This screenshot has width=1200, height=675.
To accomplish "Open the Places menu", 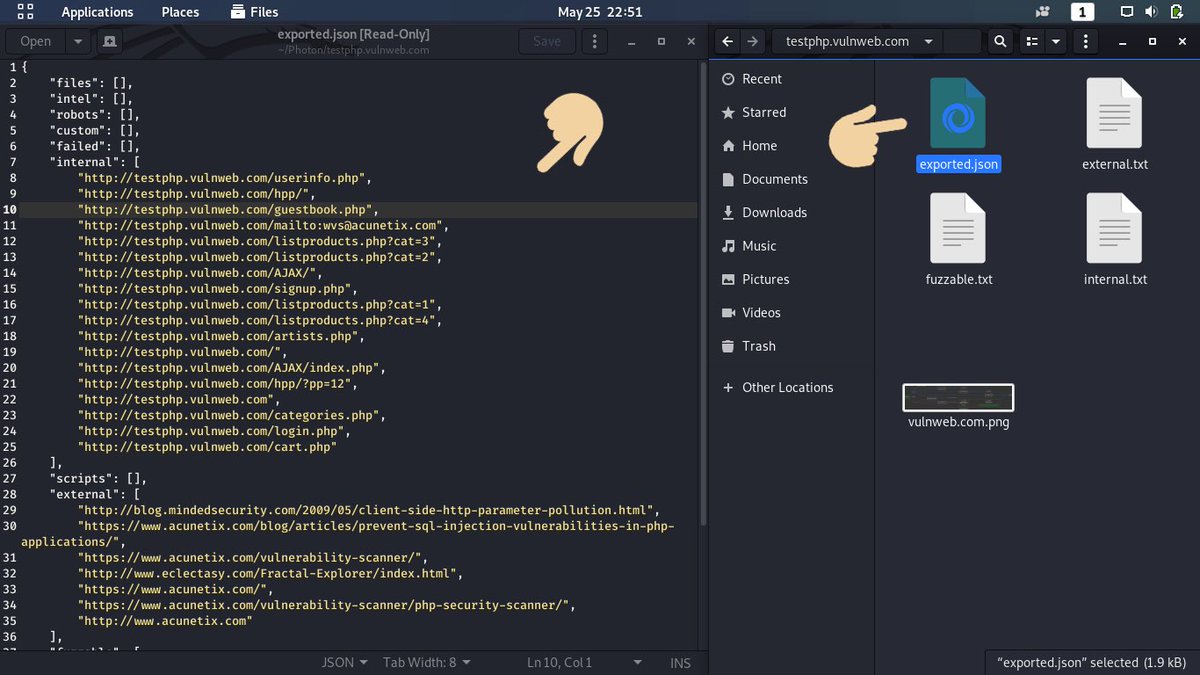I will coord(180,12).
